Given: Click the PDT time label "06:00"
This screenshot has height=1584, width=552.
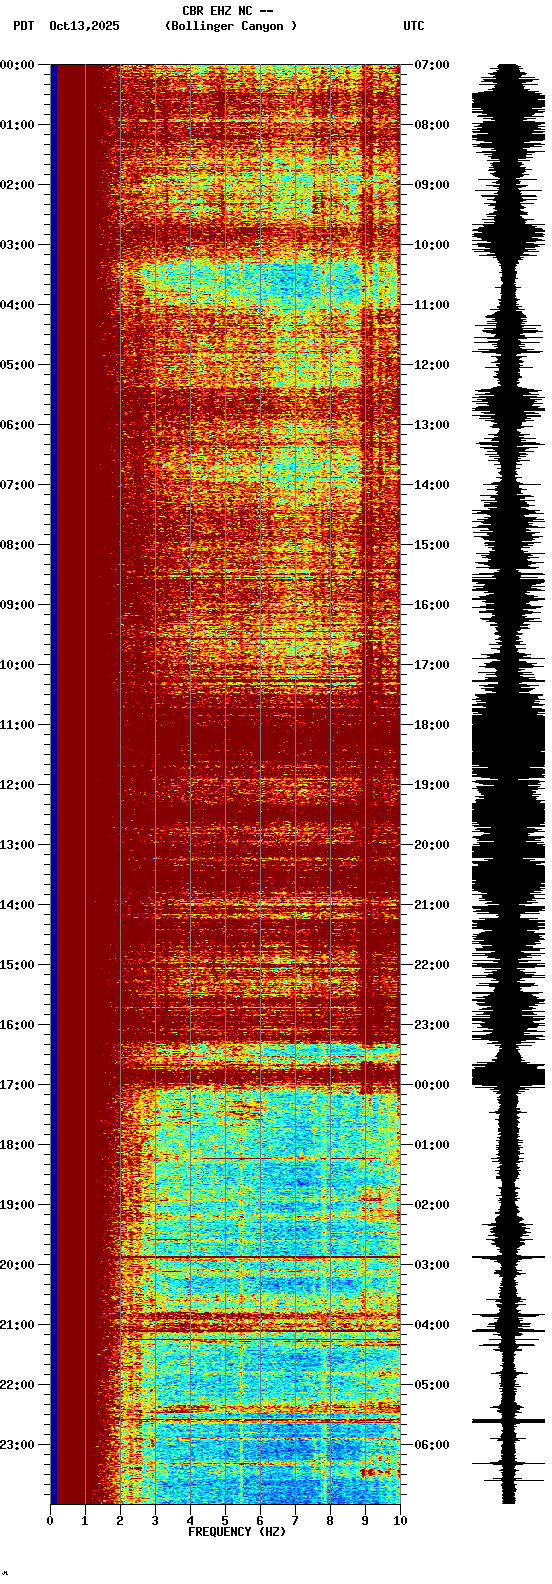Looking at the screenshot, I should 17,425.
